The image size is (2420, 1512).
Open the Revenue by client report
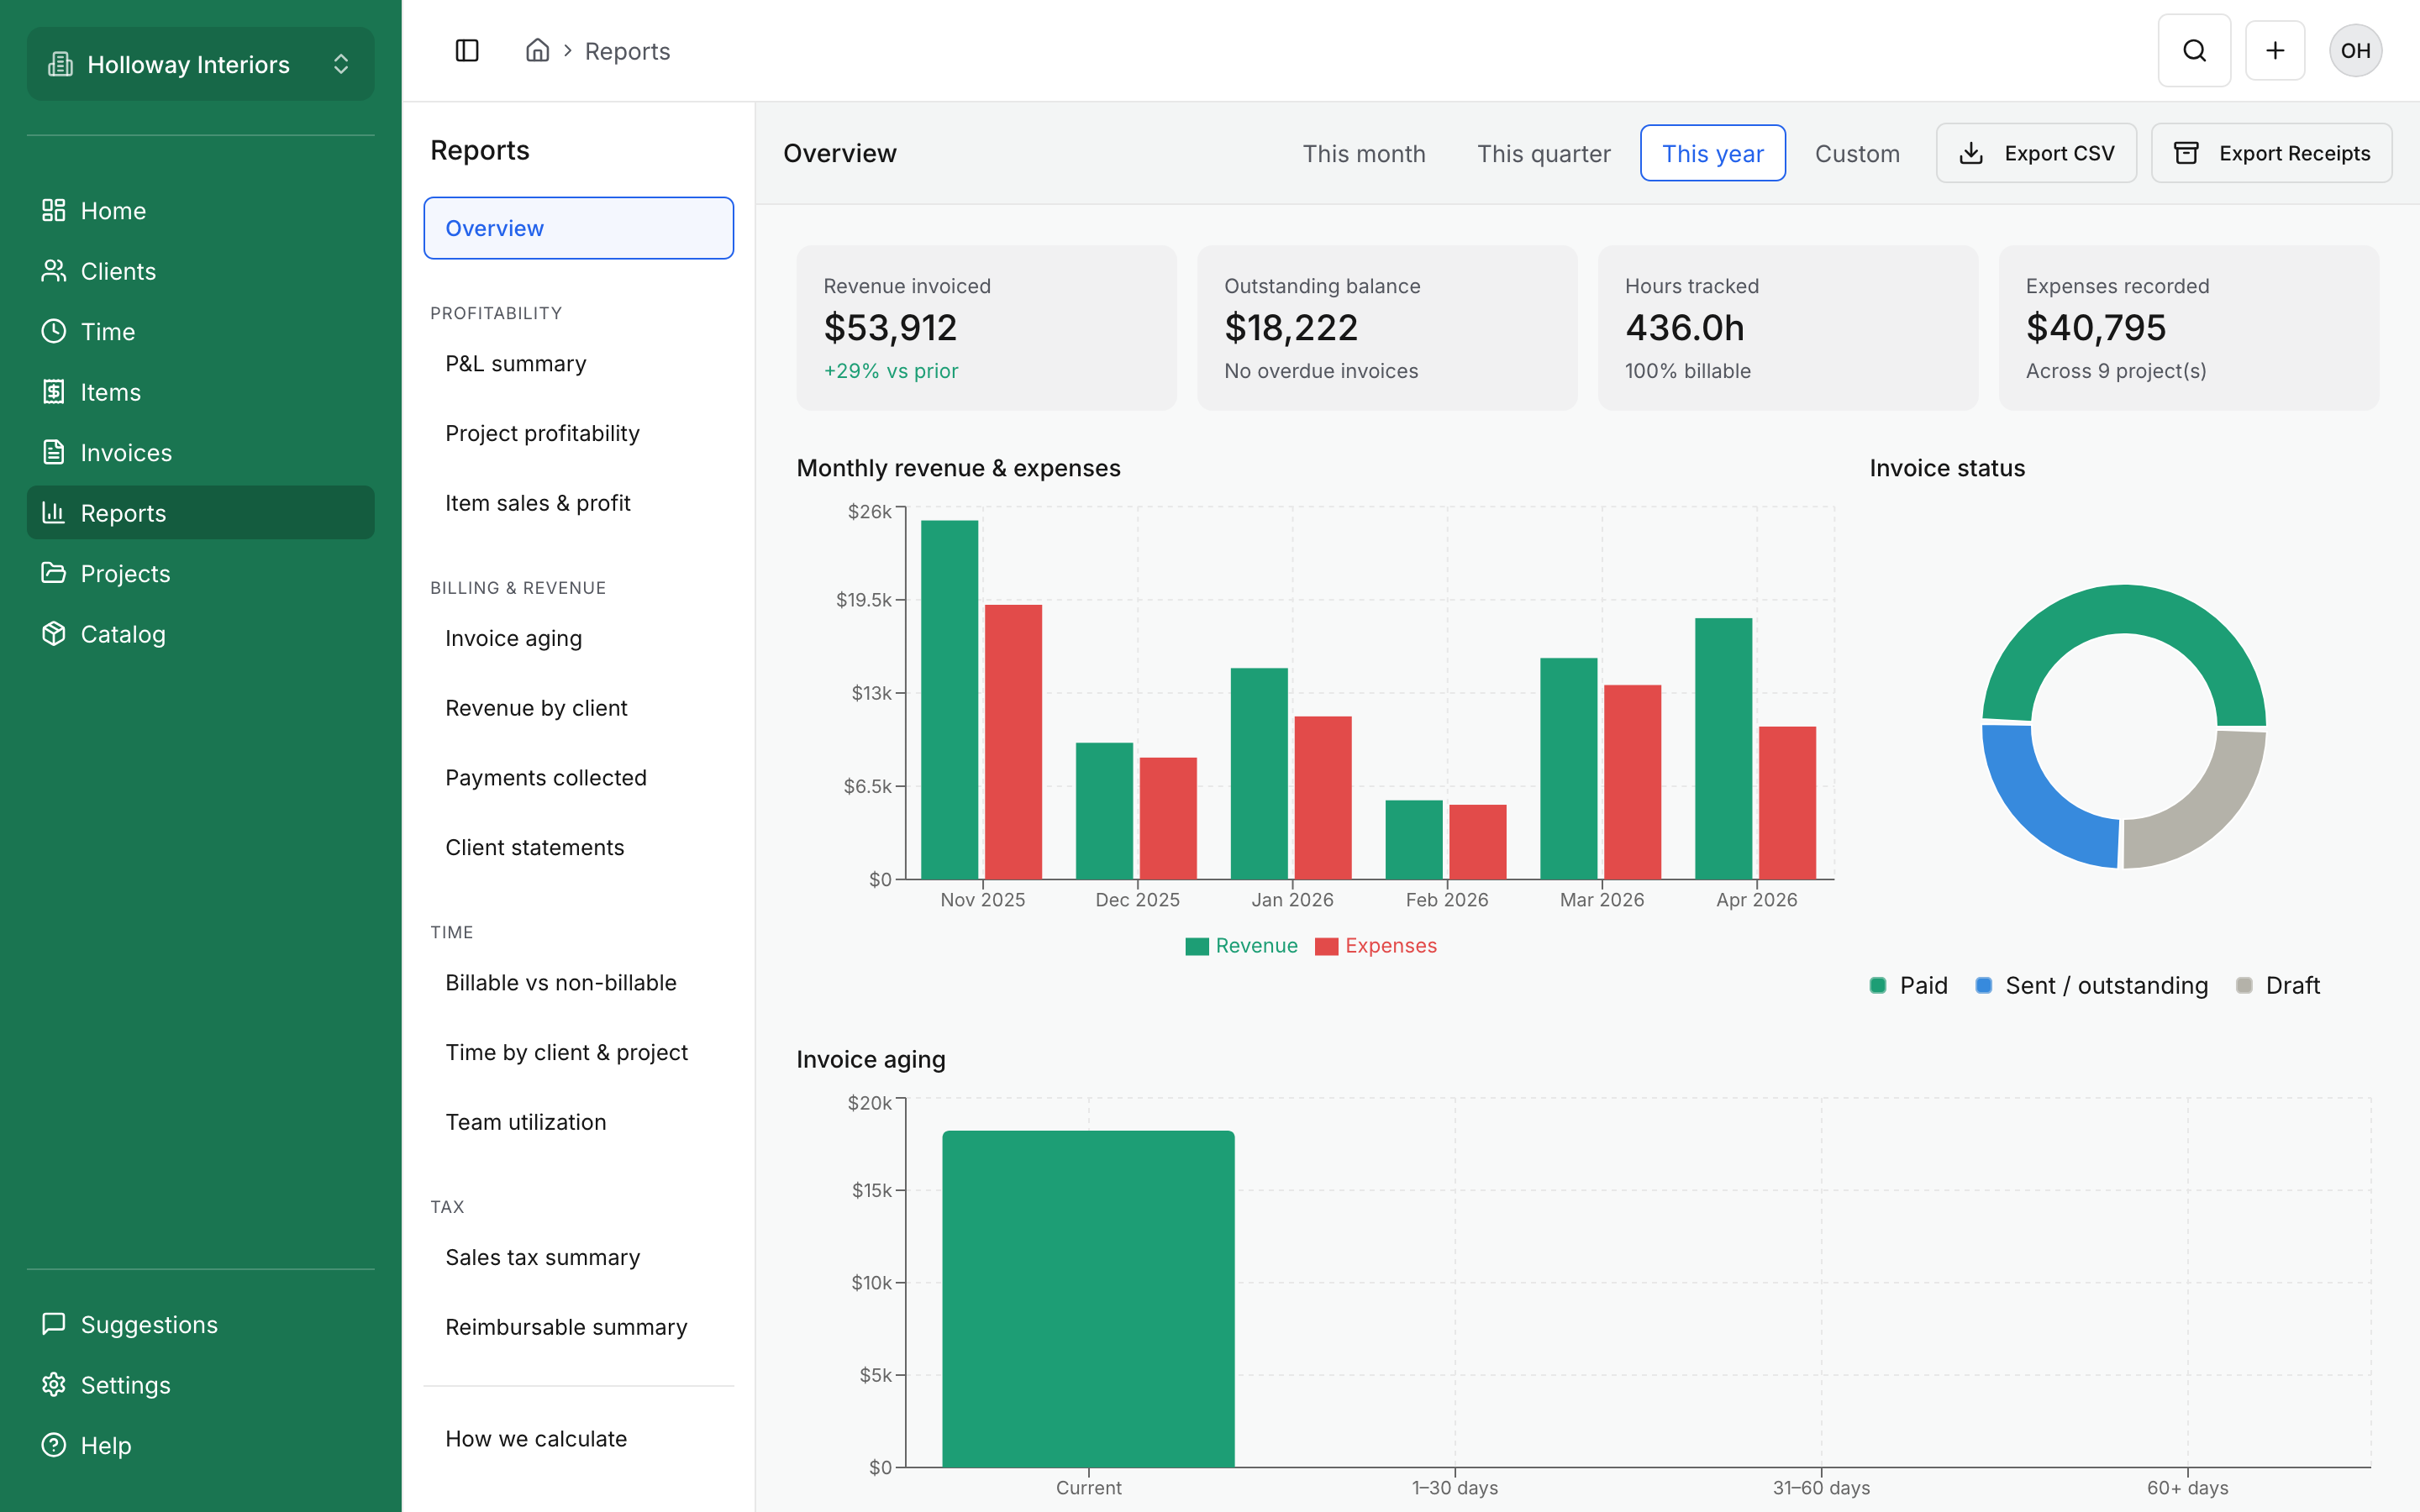pos(578,708)
